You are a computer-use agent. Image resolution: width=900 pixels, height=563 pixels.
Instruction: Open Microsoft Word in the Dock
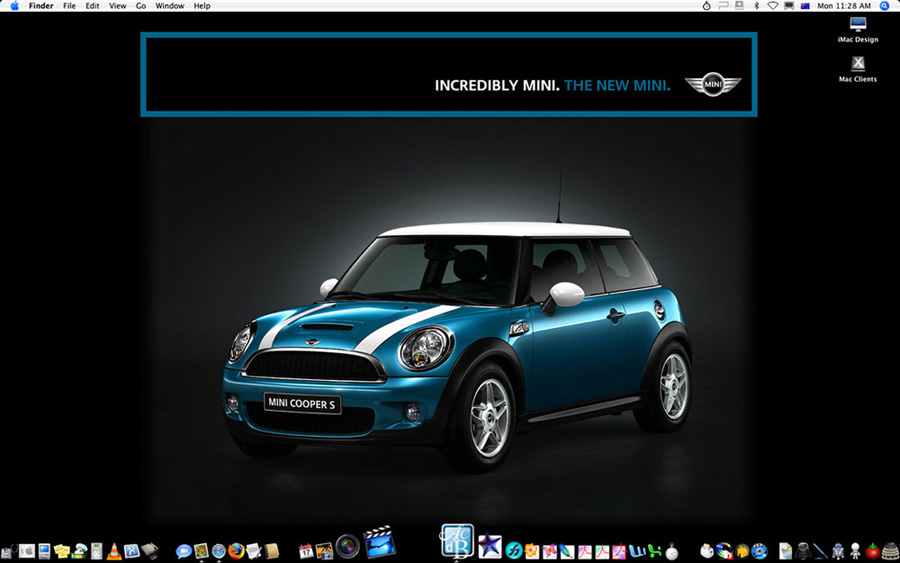(x=637, y=551)
